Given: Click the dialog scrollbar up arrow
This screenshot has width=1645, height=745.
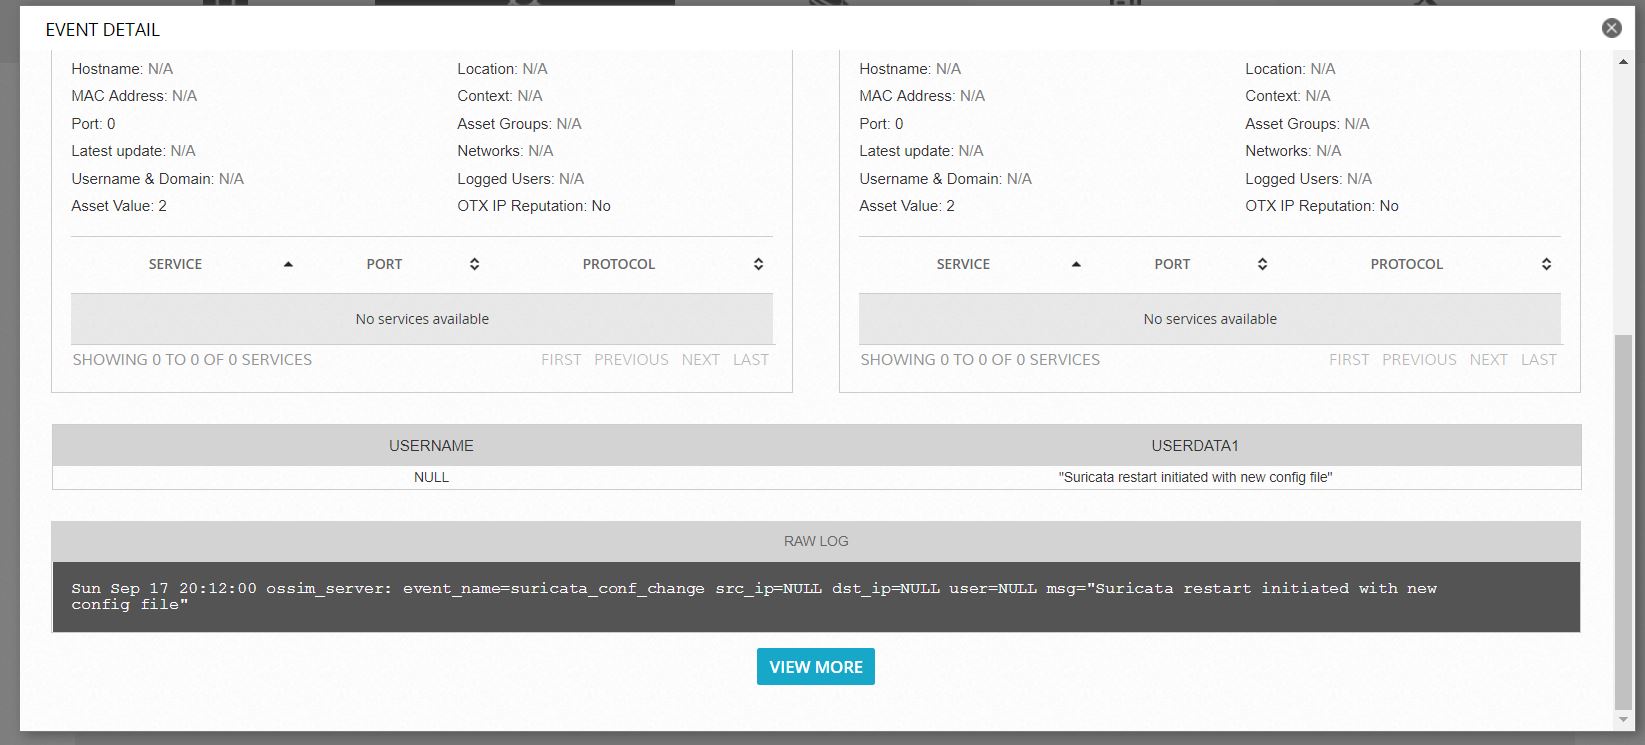Looking at the screenshot, I should coord(1623,62).
